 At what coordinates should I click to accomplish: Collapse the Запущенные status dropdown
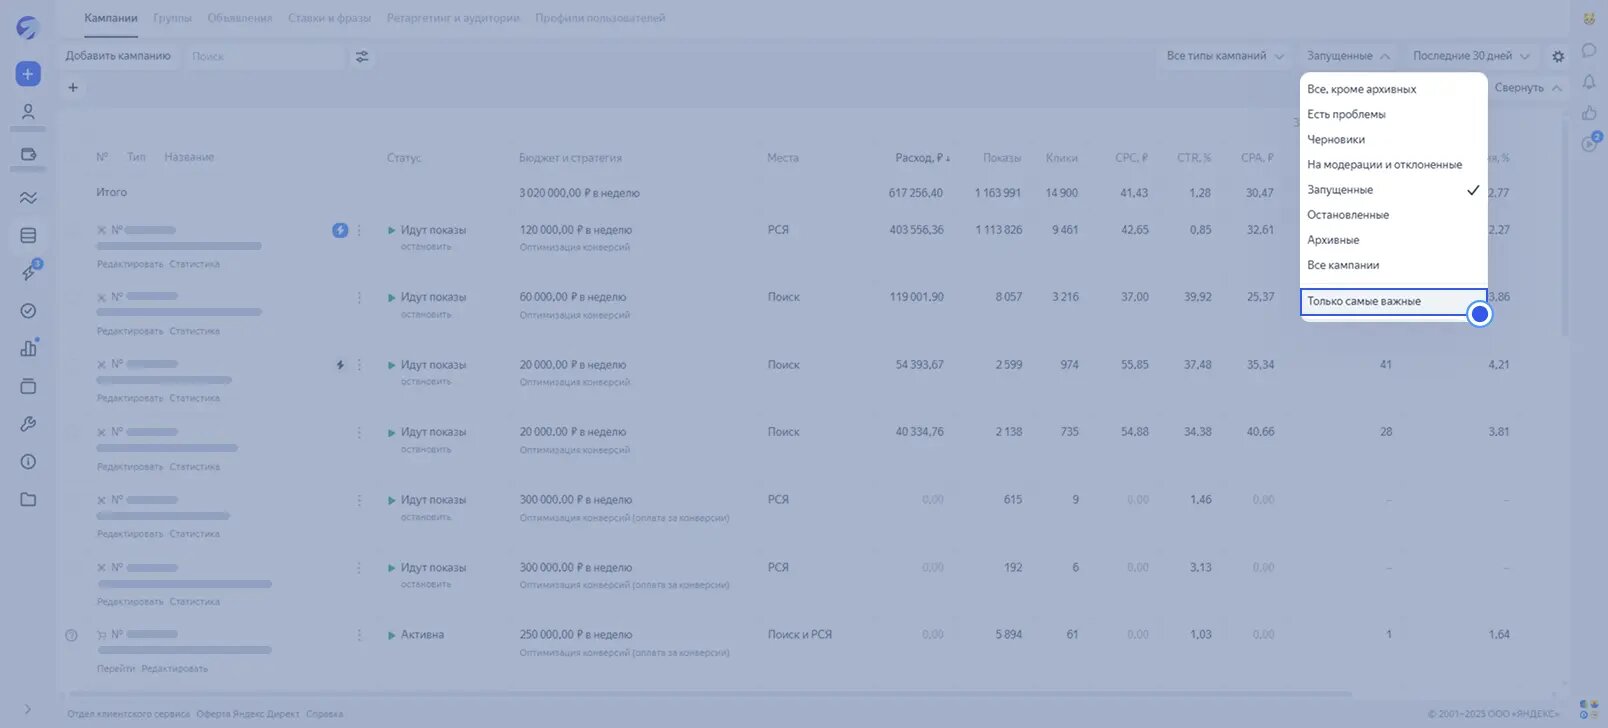(x=1348, y=56)
